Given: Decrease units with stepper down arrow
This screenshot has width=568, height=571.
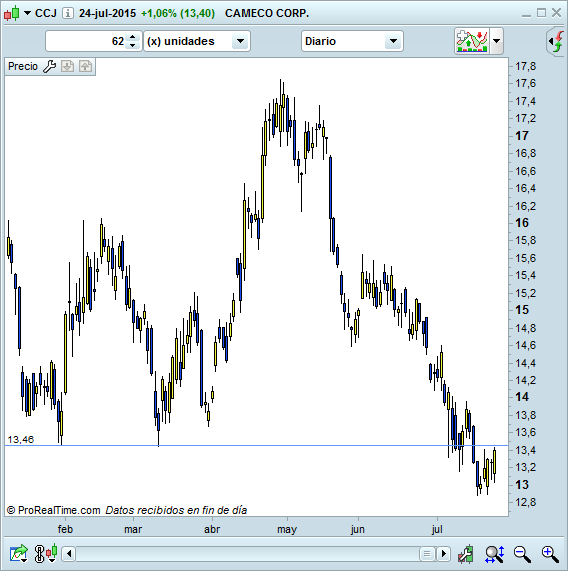Looking at the screenshot, I should [133, 46].
